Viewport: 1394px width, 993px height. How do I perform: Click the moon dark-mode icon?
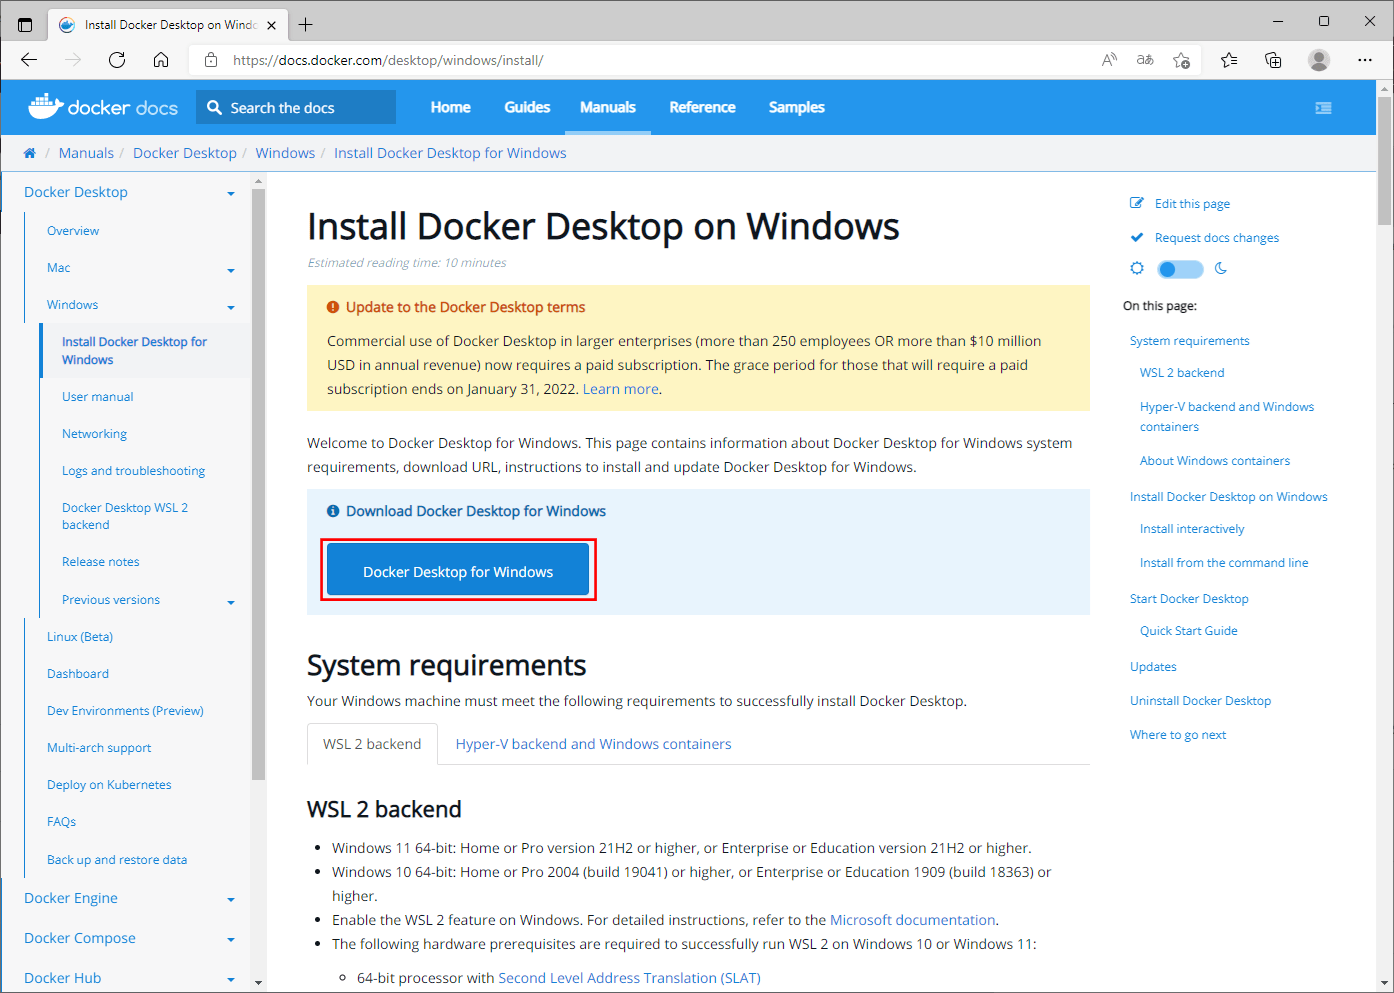click(1221, 268)
